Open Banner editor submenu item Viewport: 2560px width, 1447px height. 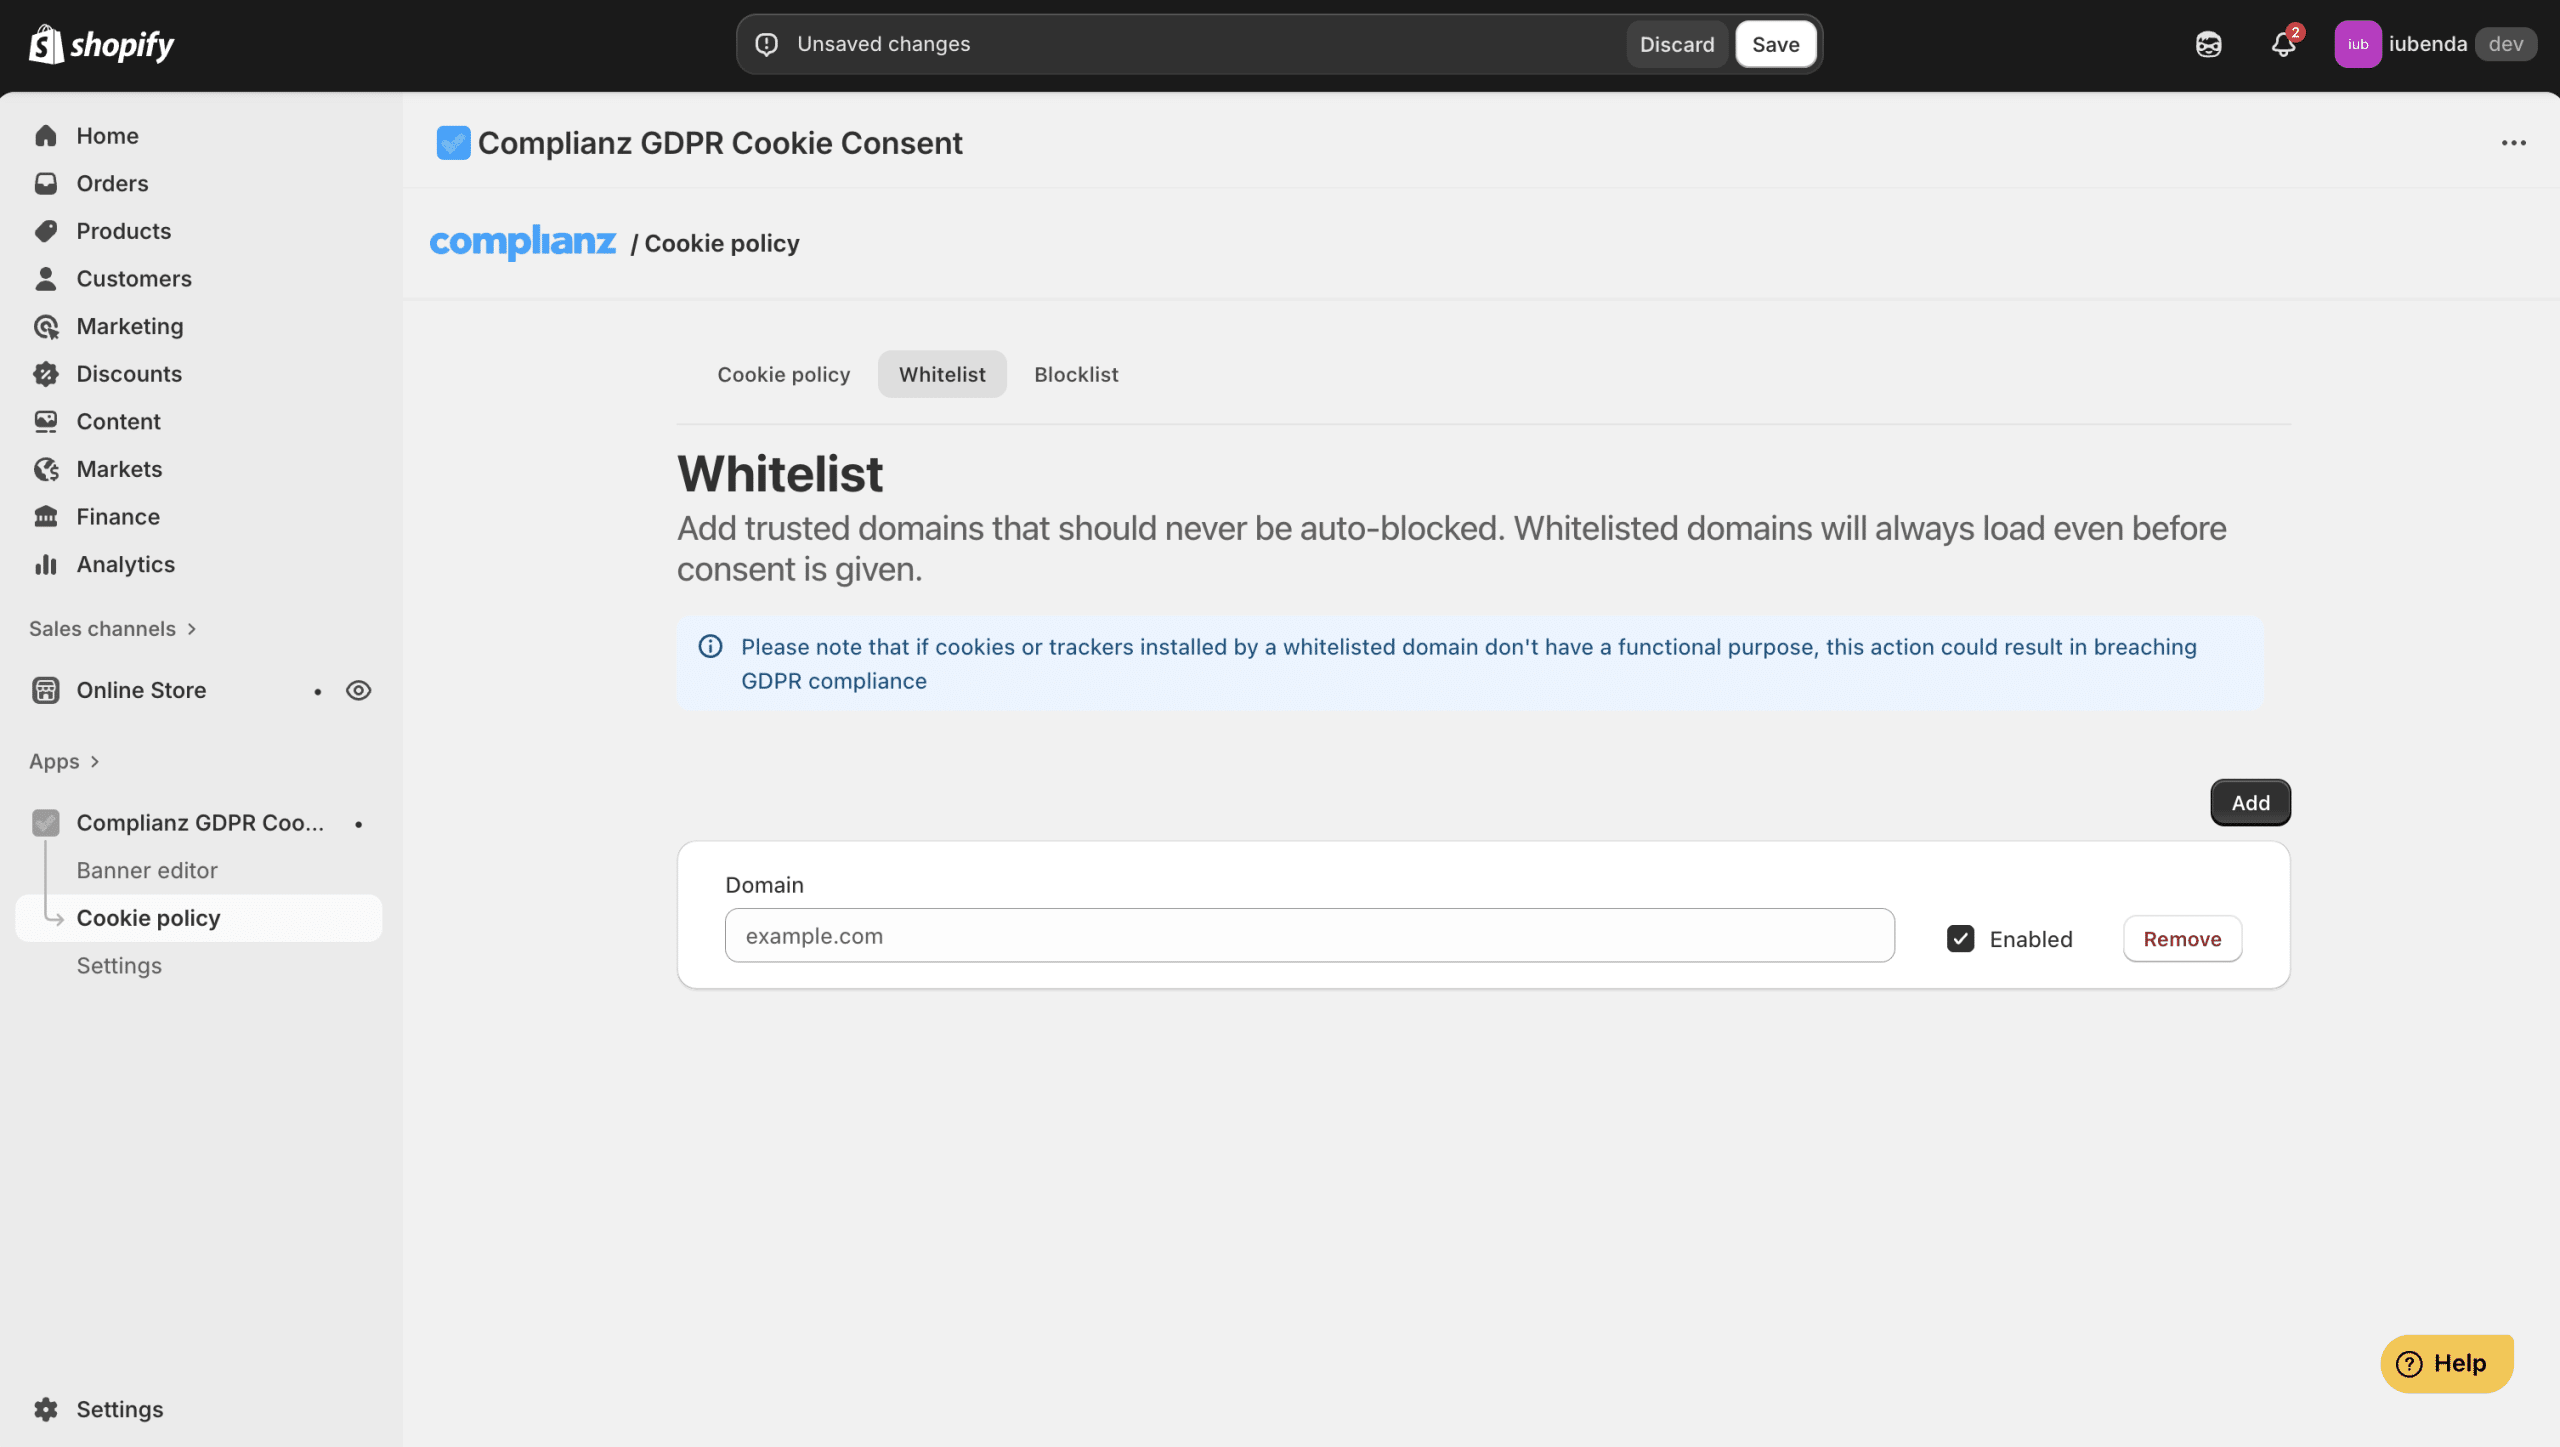click(147, 871)
